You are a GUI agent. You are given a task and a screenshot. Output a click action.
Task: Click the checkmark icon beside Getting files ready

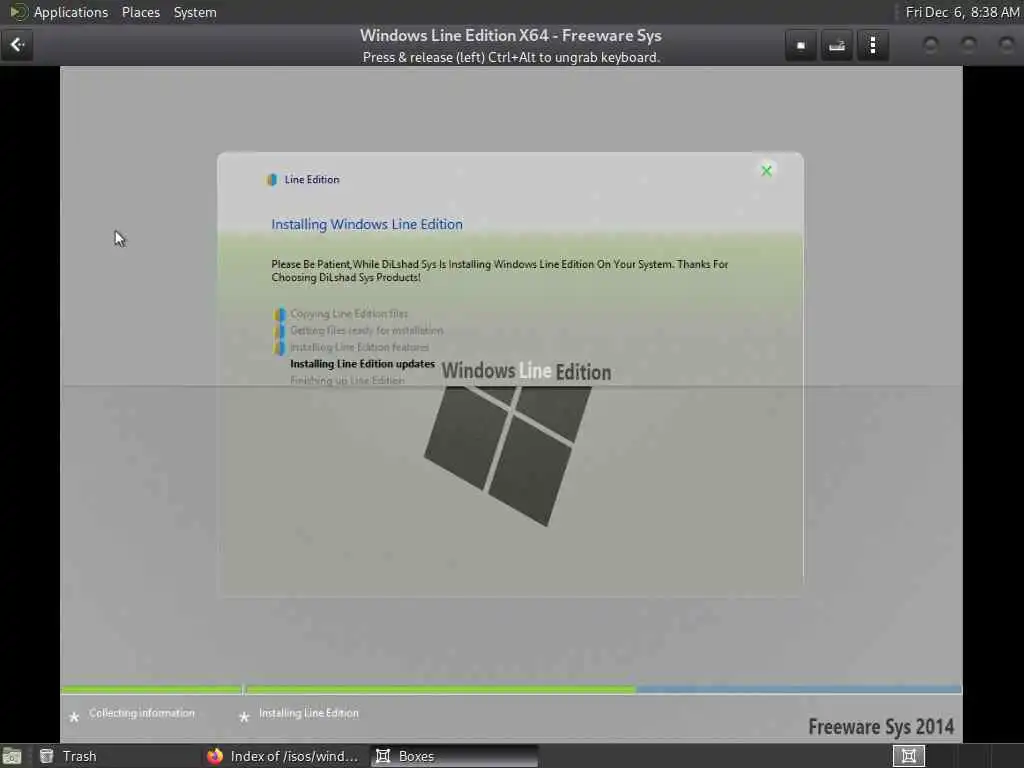click(280, 330)
